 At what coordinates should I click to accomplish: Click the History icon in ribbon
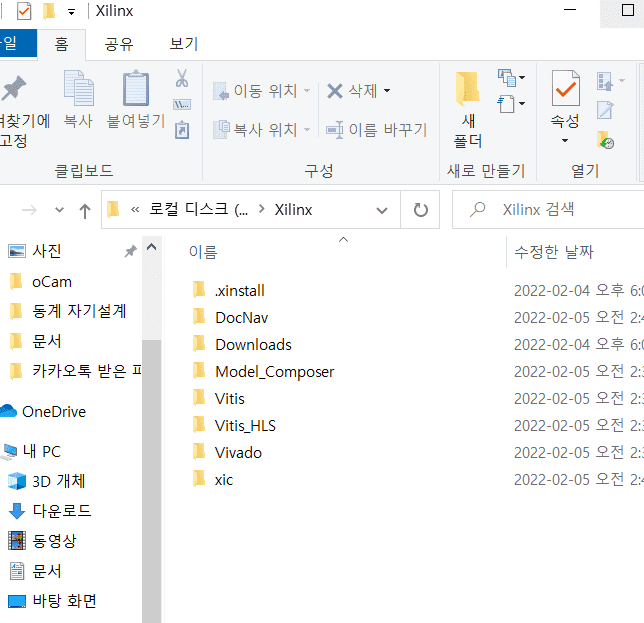click(605, 140)
